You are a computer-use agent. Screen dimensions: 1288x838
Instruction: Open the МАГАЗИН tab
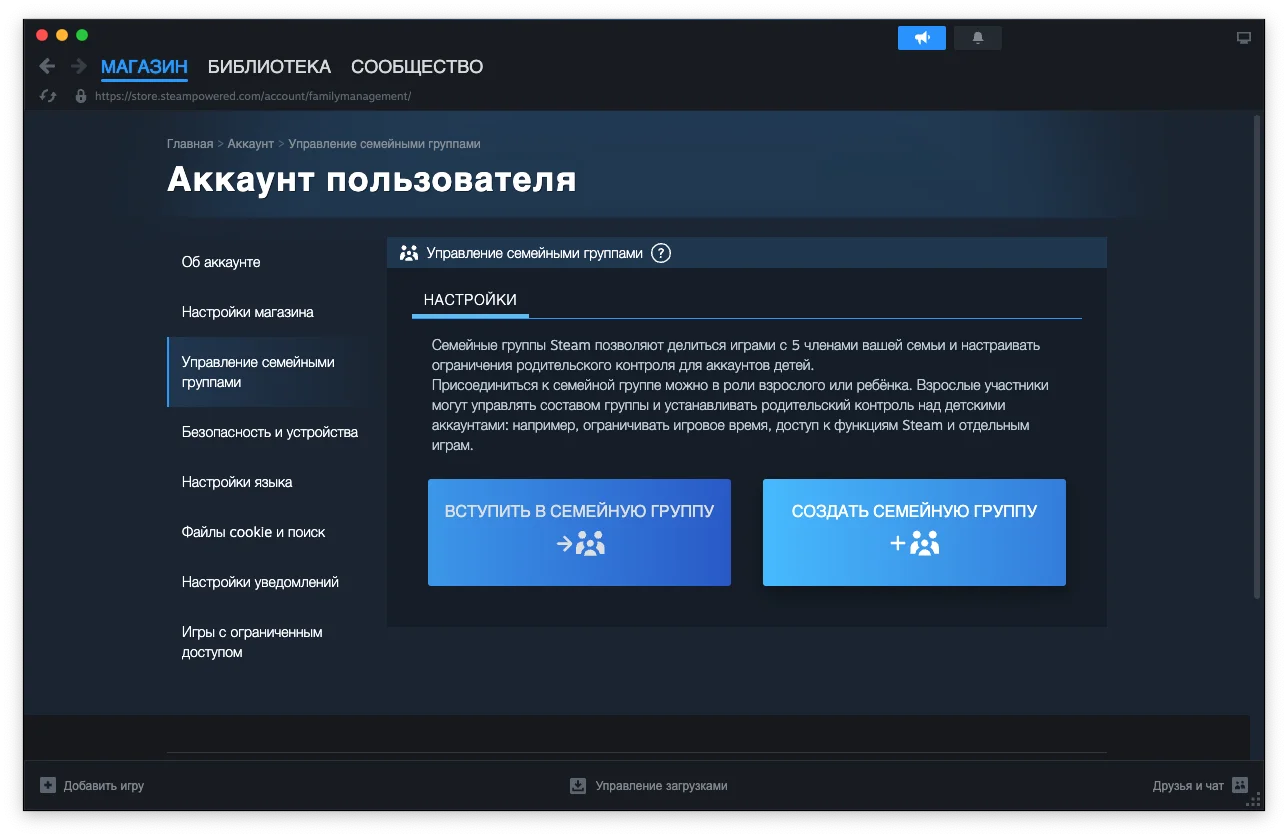pos(144,67)
